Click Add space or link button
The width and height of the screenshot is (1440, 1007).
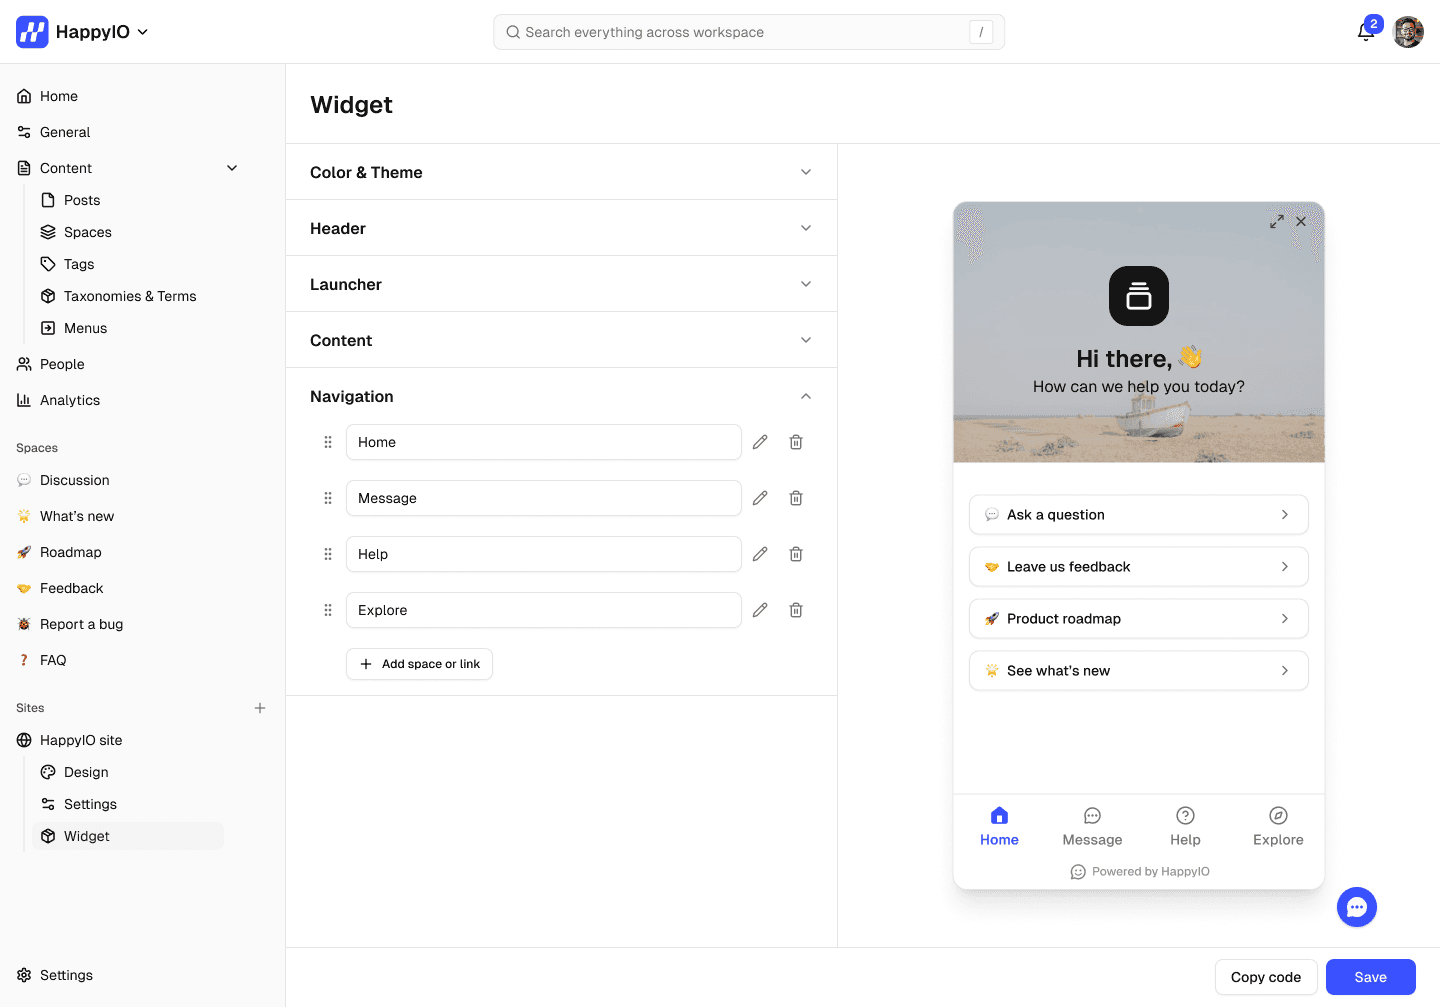tap(419, 664)
